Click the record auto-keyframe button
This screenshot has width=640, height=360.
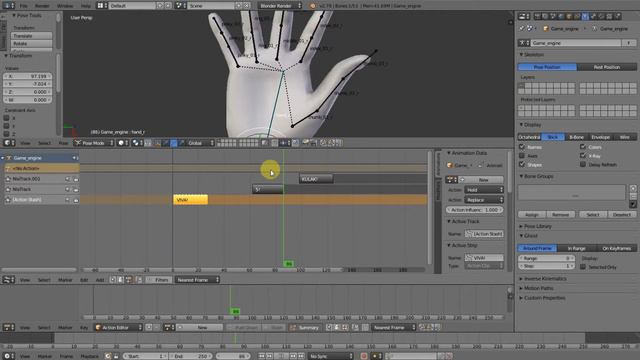[x=364, y=356]
